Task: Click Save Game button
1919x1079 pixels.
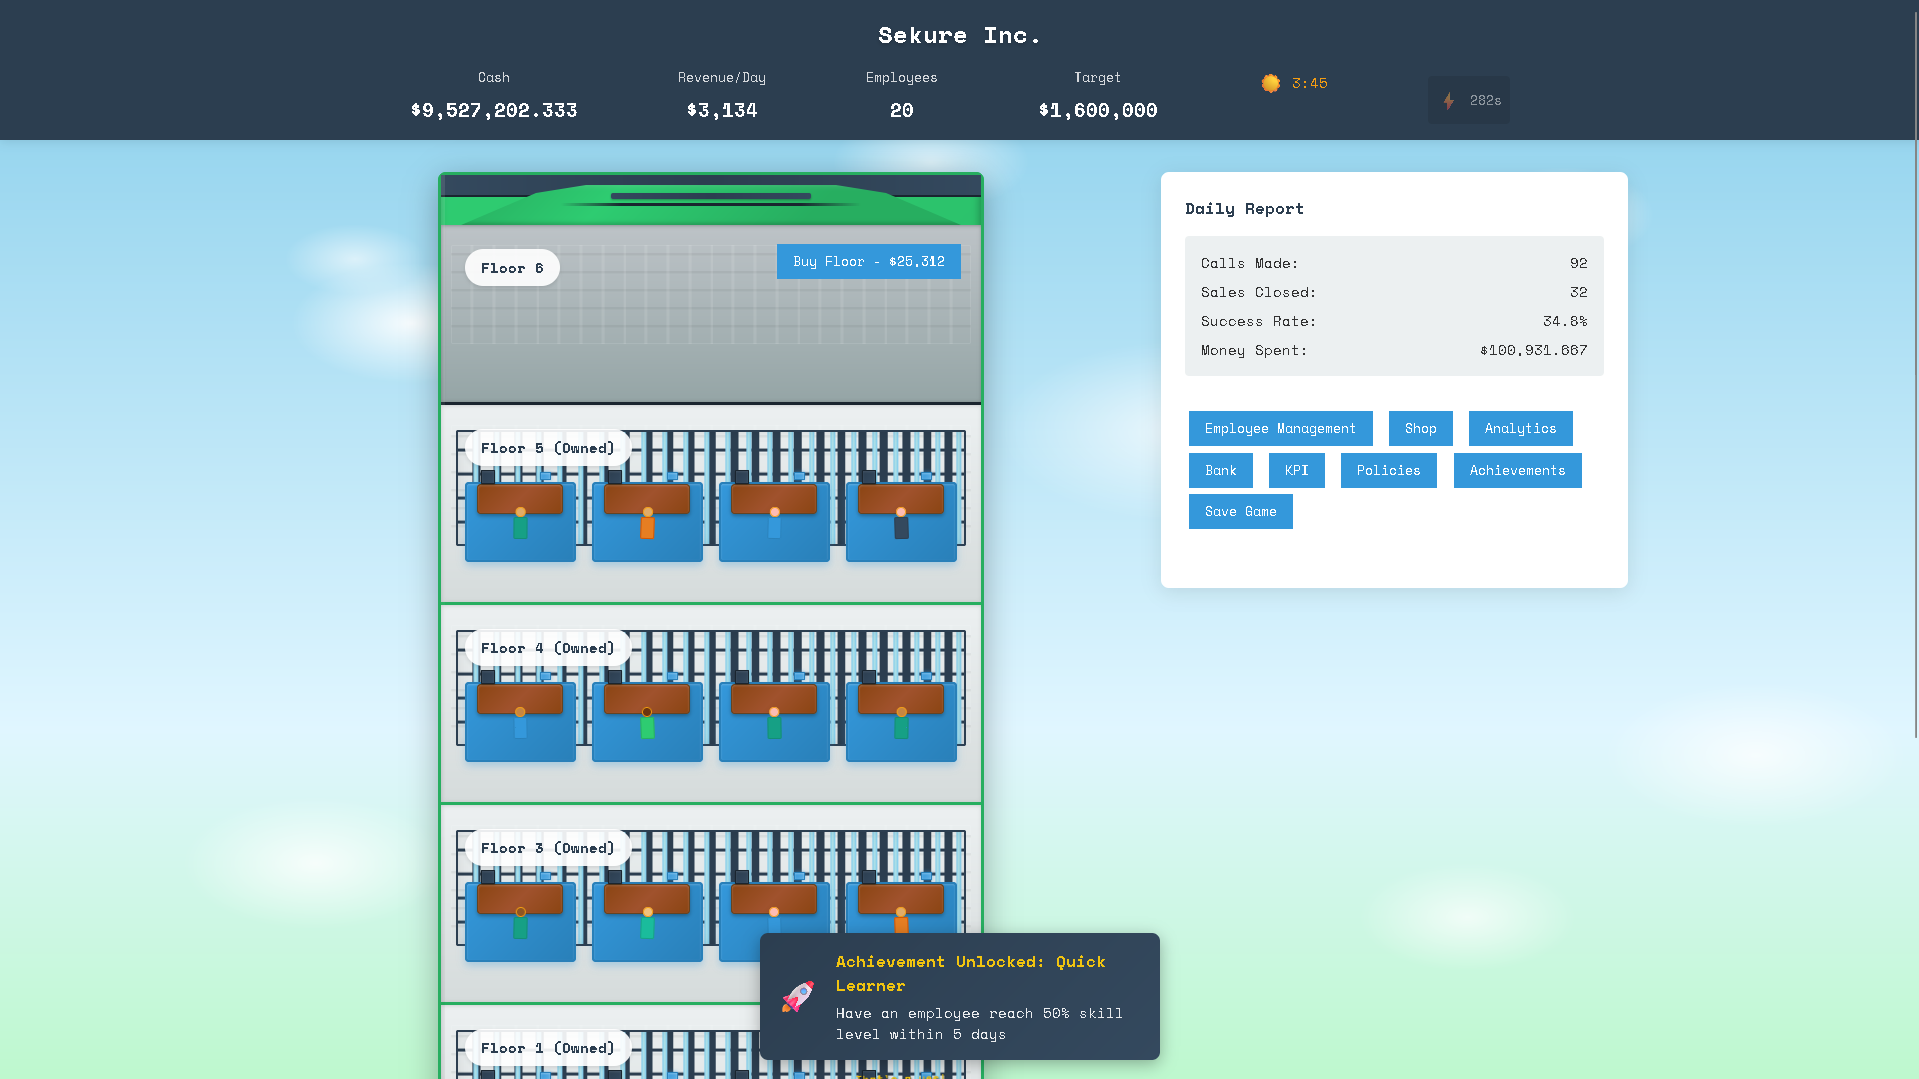Action: coord(1240,511)
